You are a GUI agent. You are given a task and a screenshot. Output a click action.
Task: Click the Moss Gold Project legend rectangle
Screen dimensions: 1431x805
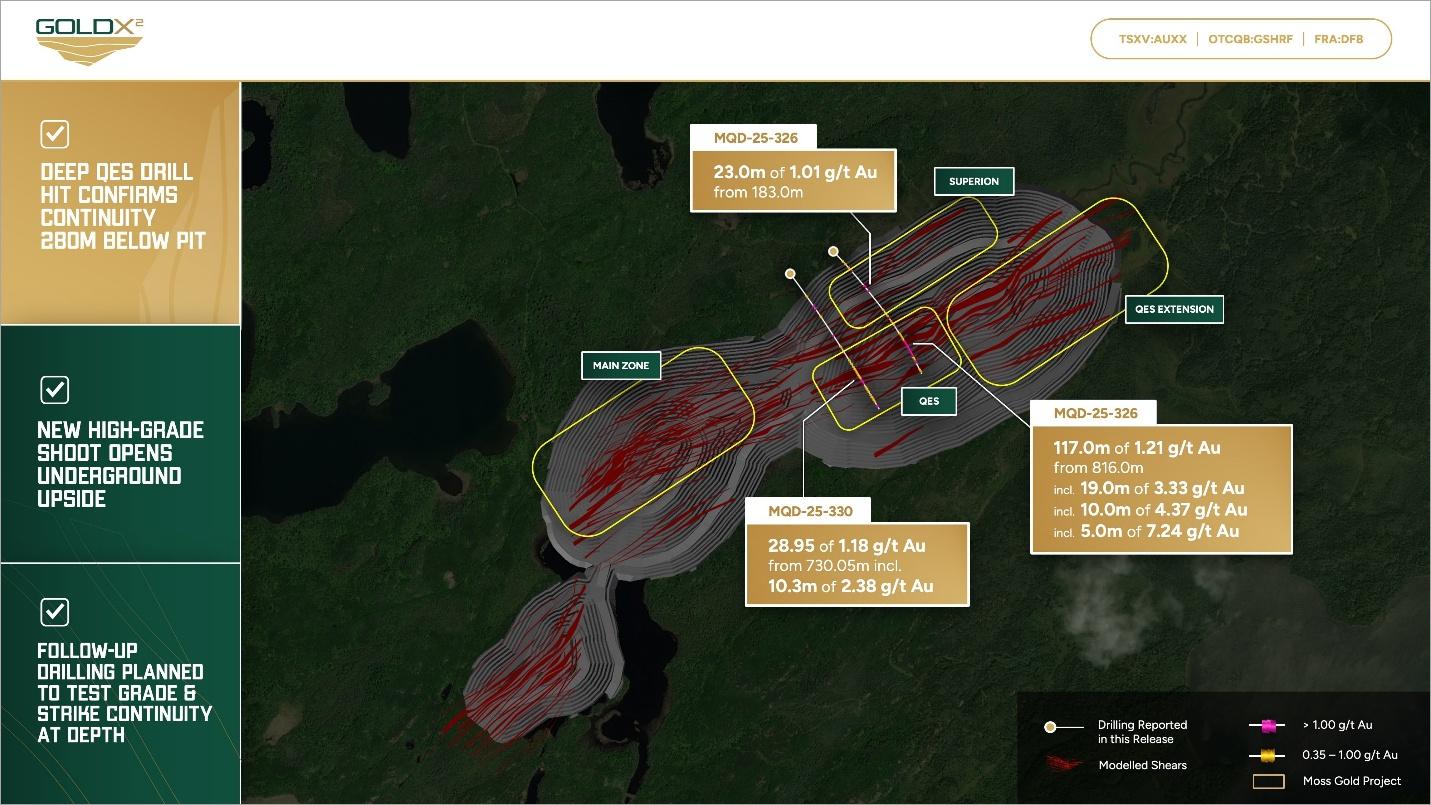pyautogui.click(x=1270, y=781)
